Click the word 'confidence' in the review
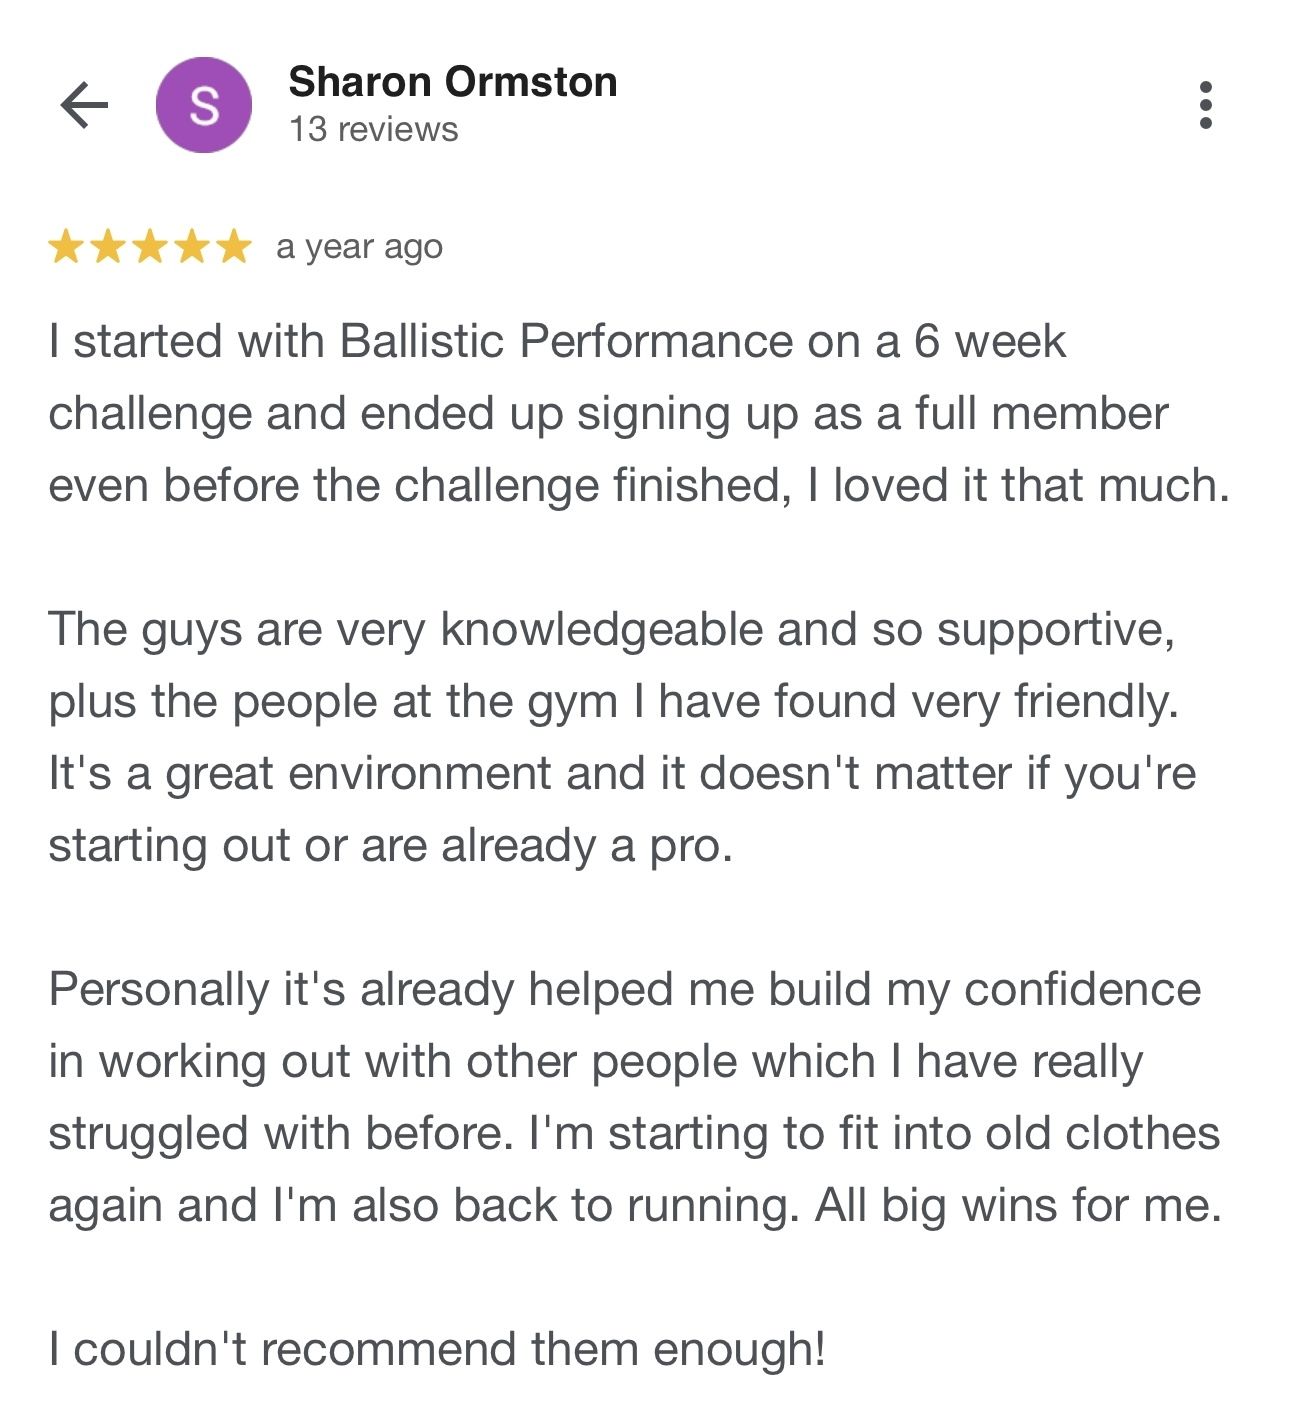 (1082, 990)
